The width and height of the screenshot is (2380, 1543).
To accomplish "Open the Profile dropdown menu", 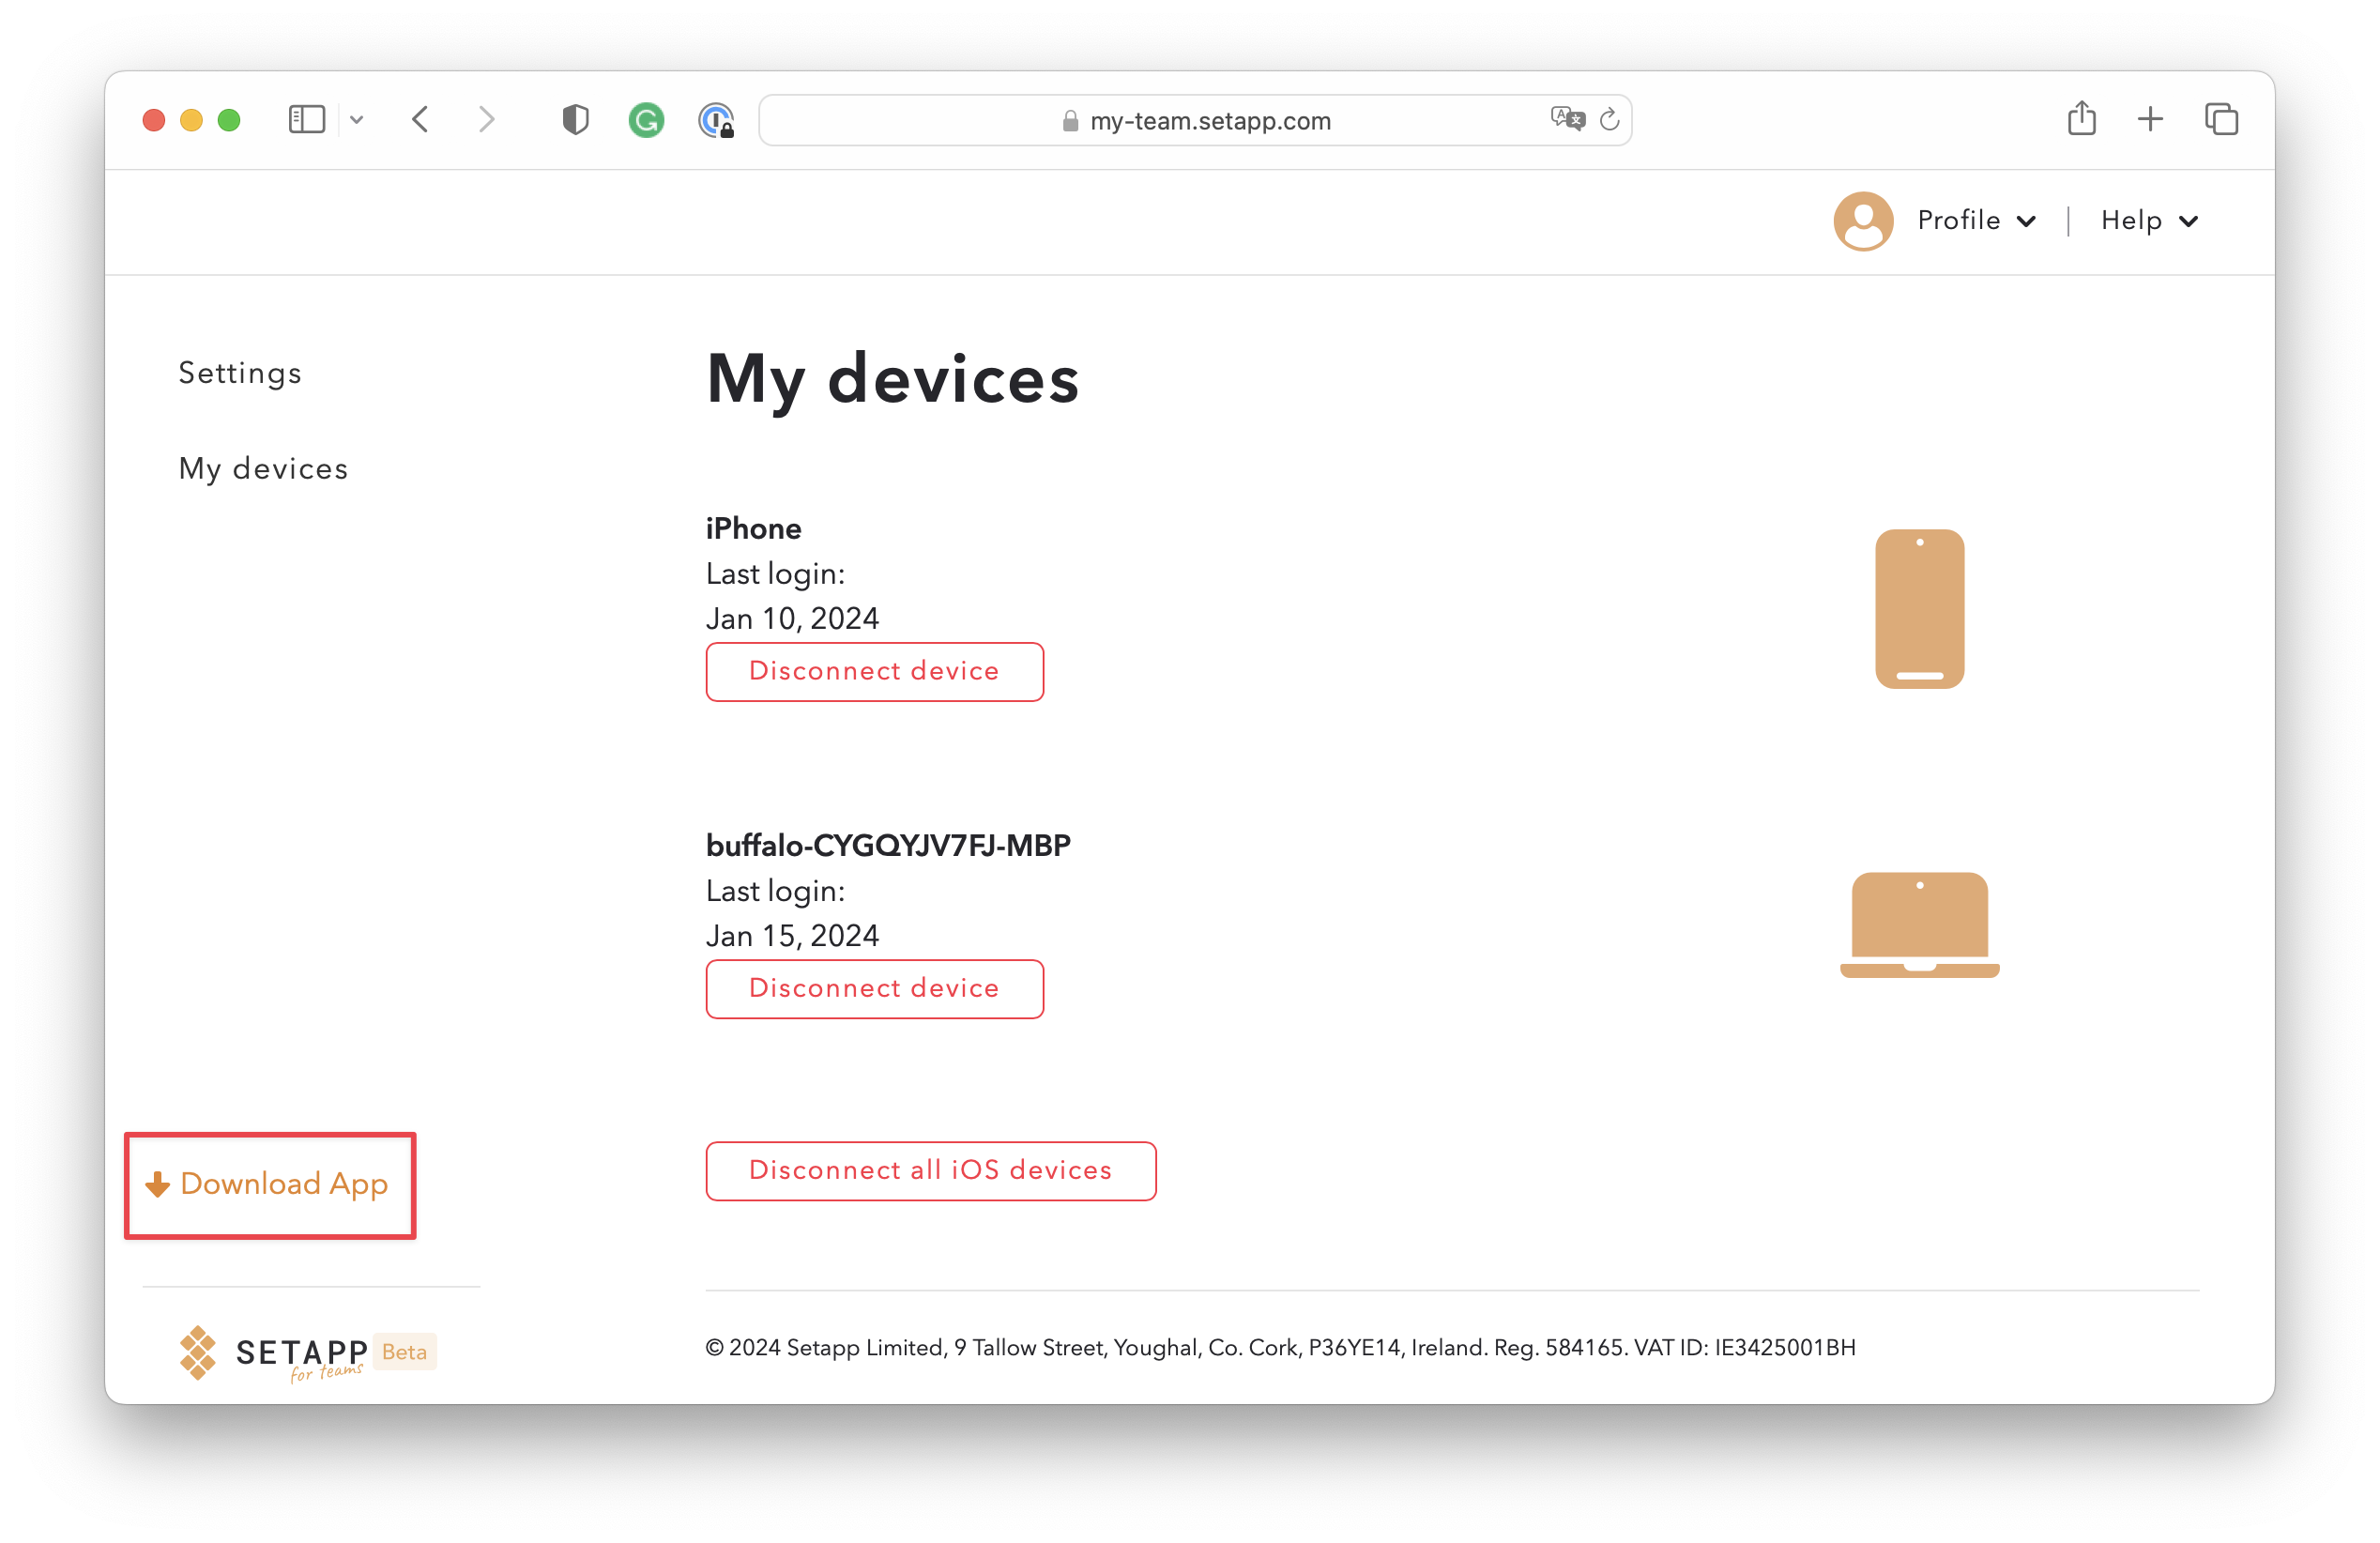I will 1975,220.
